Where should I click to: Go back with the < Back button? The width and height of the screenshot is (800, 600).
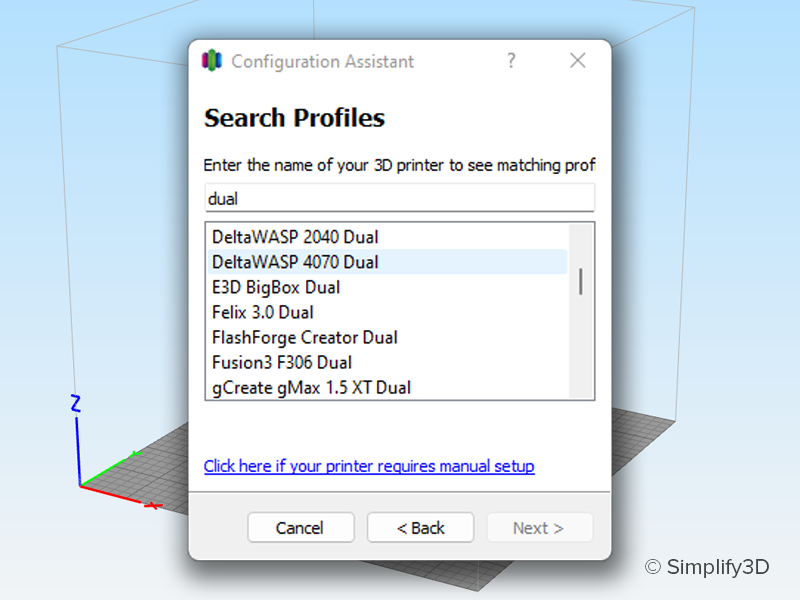420,528
